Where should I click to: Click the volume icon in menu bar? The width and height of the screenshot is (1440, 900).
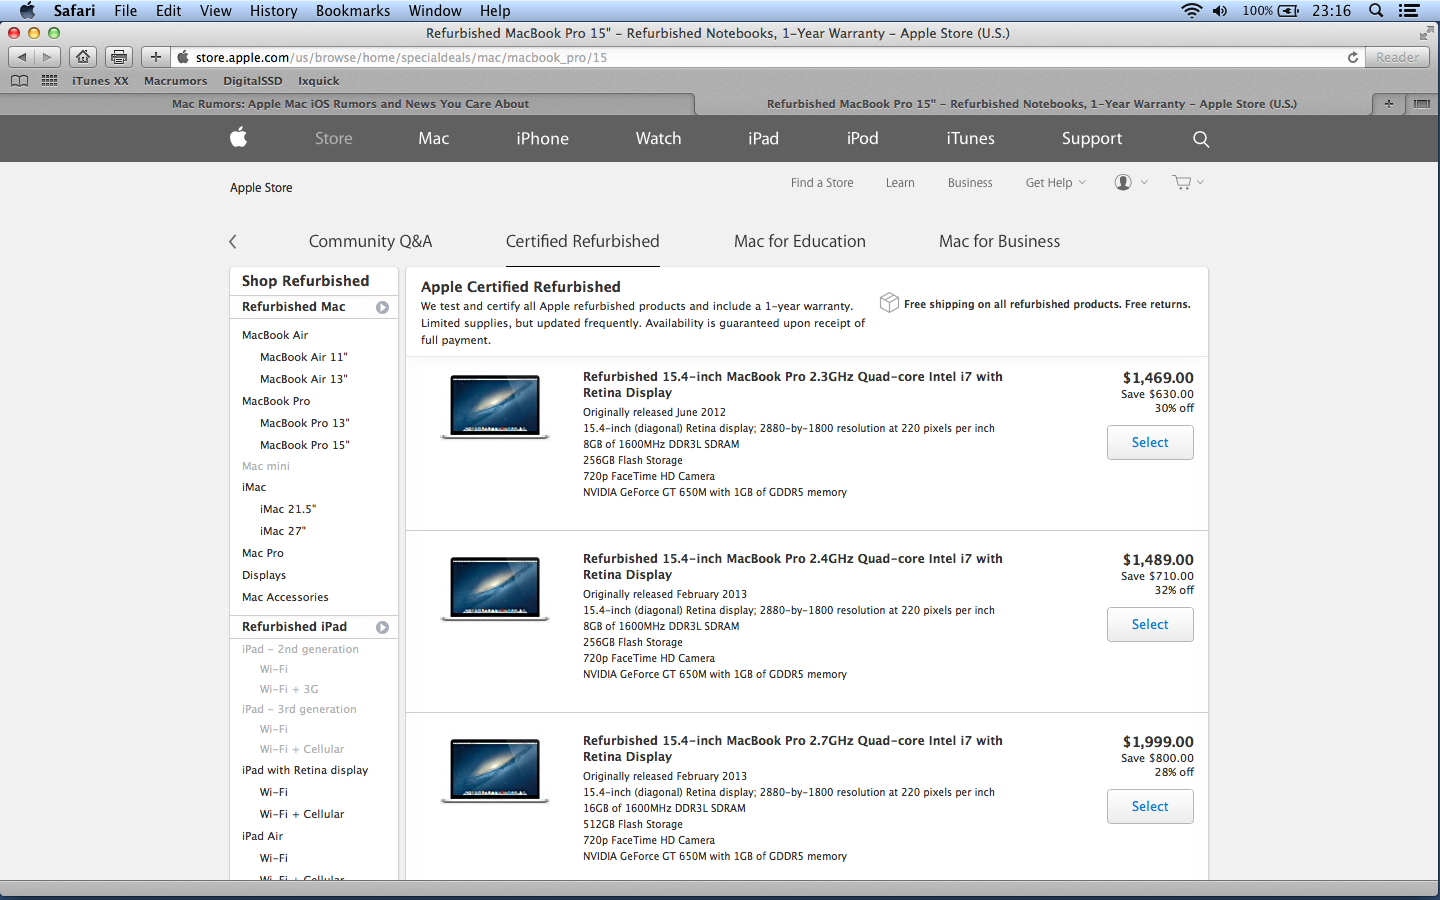click(x=1220, y=11)
